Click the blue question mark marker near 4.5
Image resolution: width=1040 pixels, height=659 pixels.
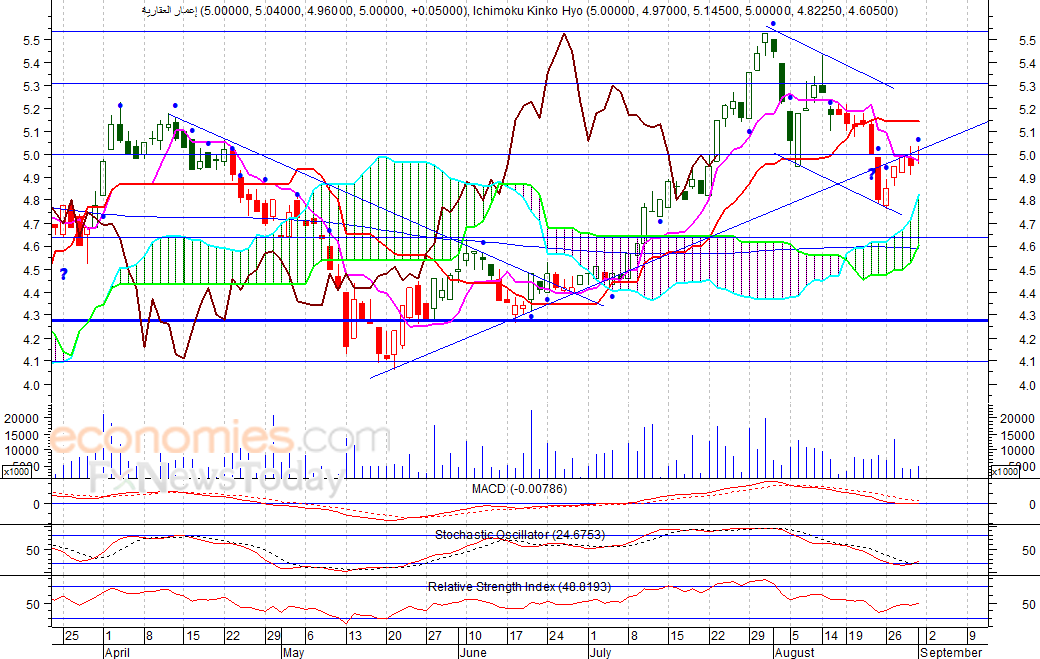[x=64, y=274]
